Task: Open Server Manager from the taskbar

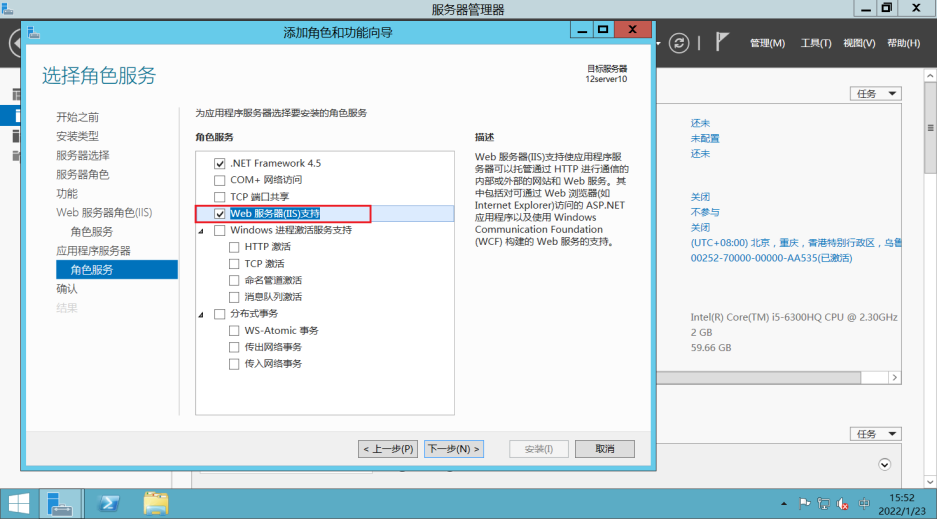Action: click(60, 504)
